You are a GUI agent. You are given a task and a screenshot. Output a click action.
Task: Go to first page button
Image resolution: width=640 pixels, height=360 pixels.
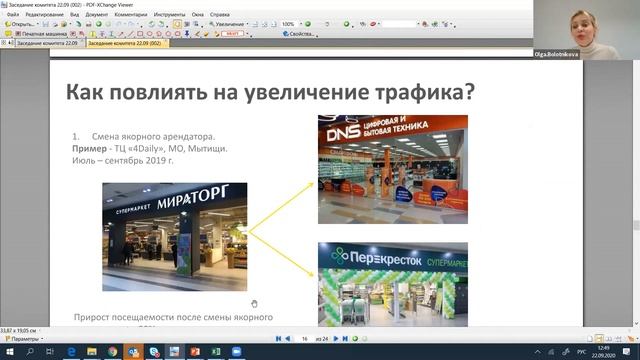coord(278,338)
